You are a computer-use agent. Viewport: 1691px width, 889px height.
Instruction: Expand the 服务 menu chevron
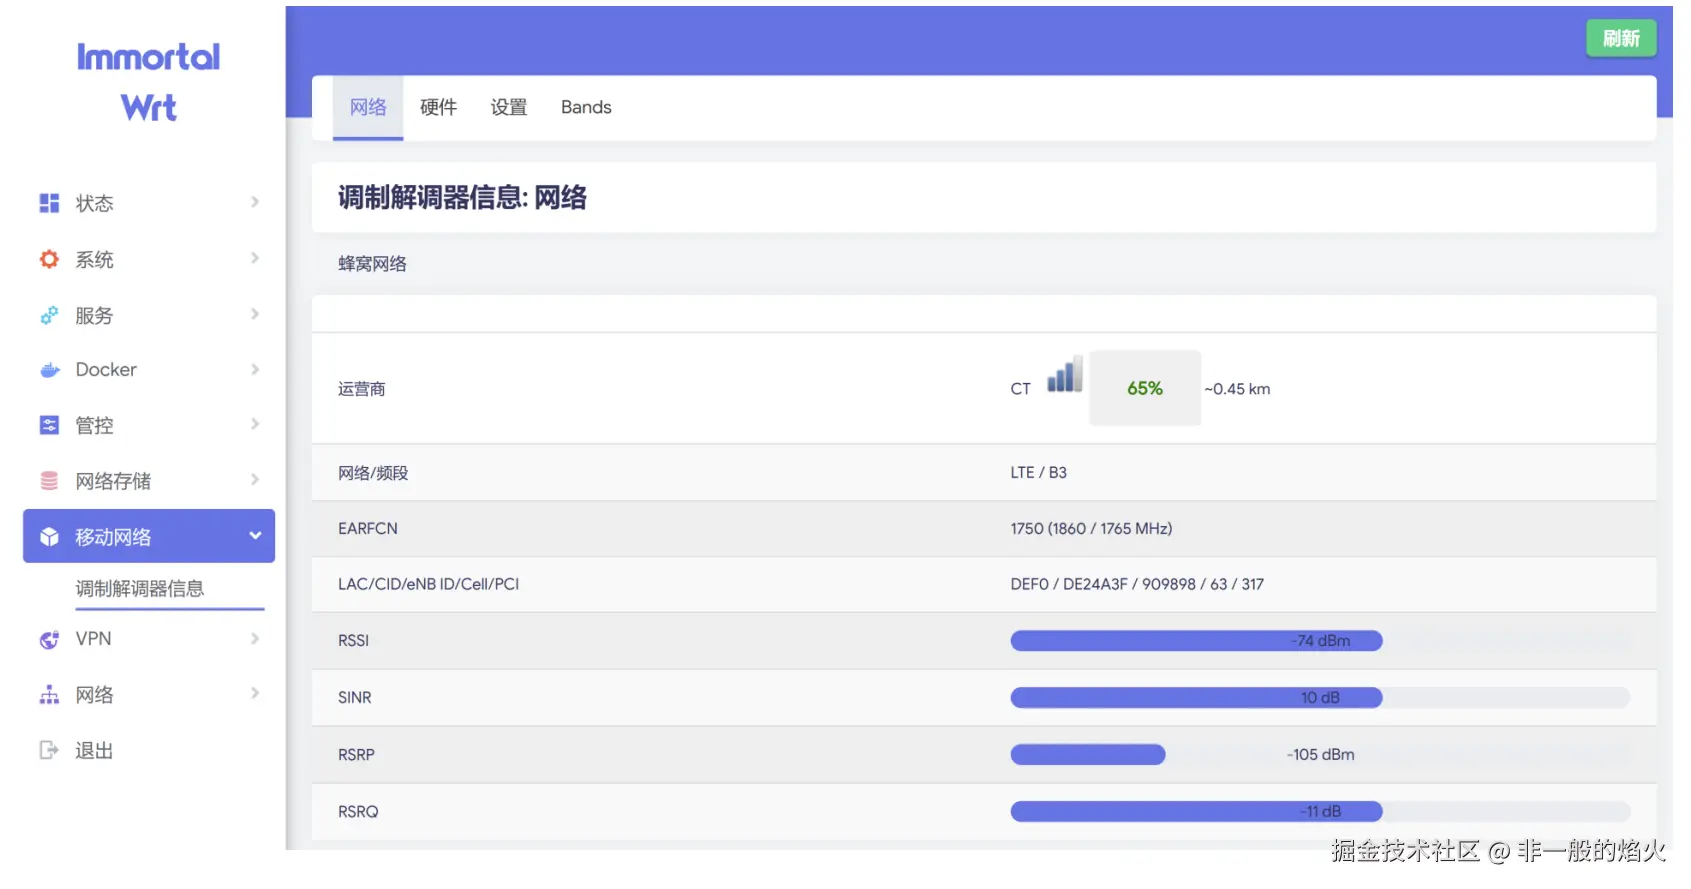point(255,314)
